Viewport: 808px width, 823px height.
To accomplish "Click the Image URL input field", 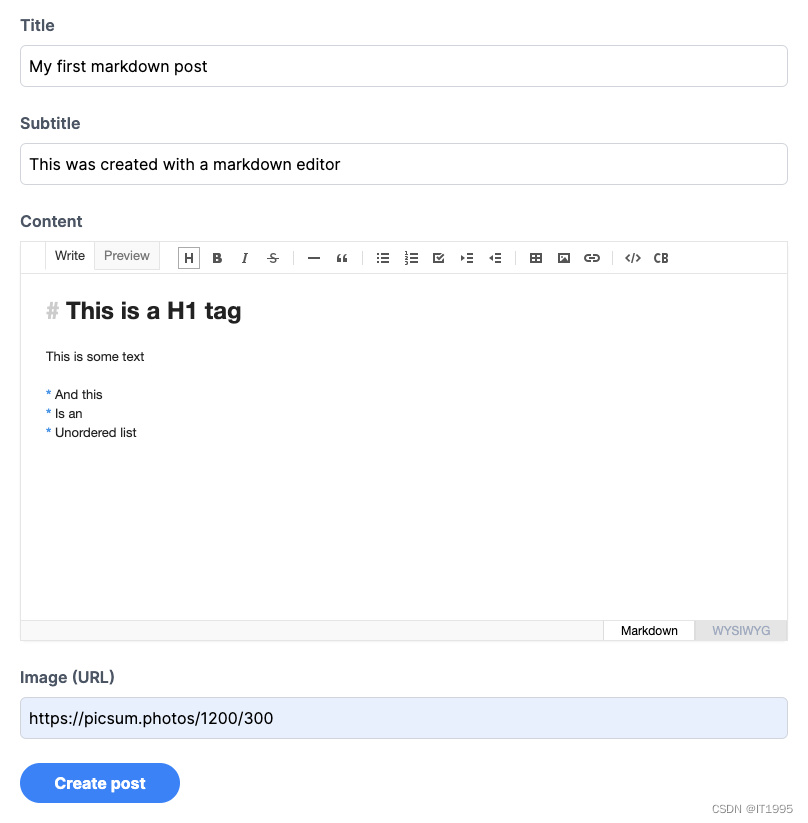I will click(403, 717).
